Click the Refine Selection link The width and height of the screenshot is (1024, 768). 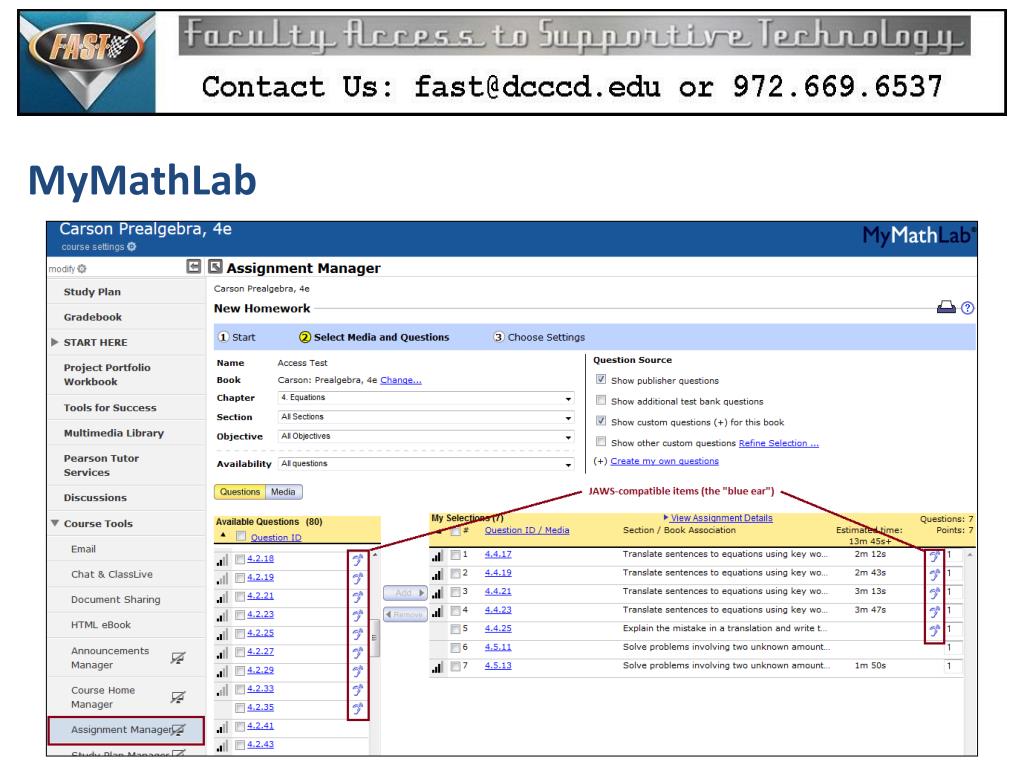point(778,443)
